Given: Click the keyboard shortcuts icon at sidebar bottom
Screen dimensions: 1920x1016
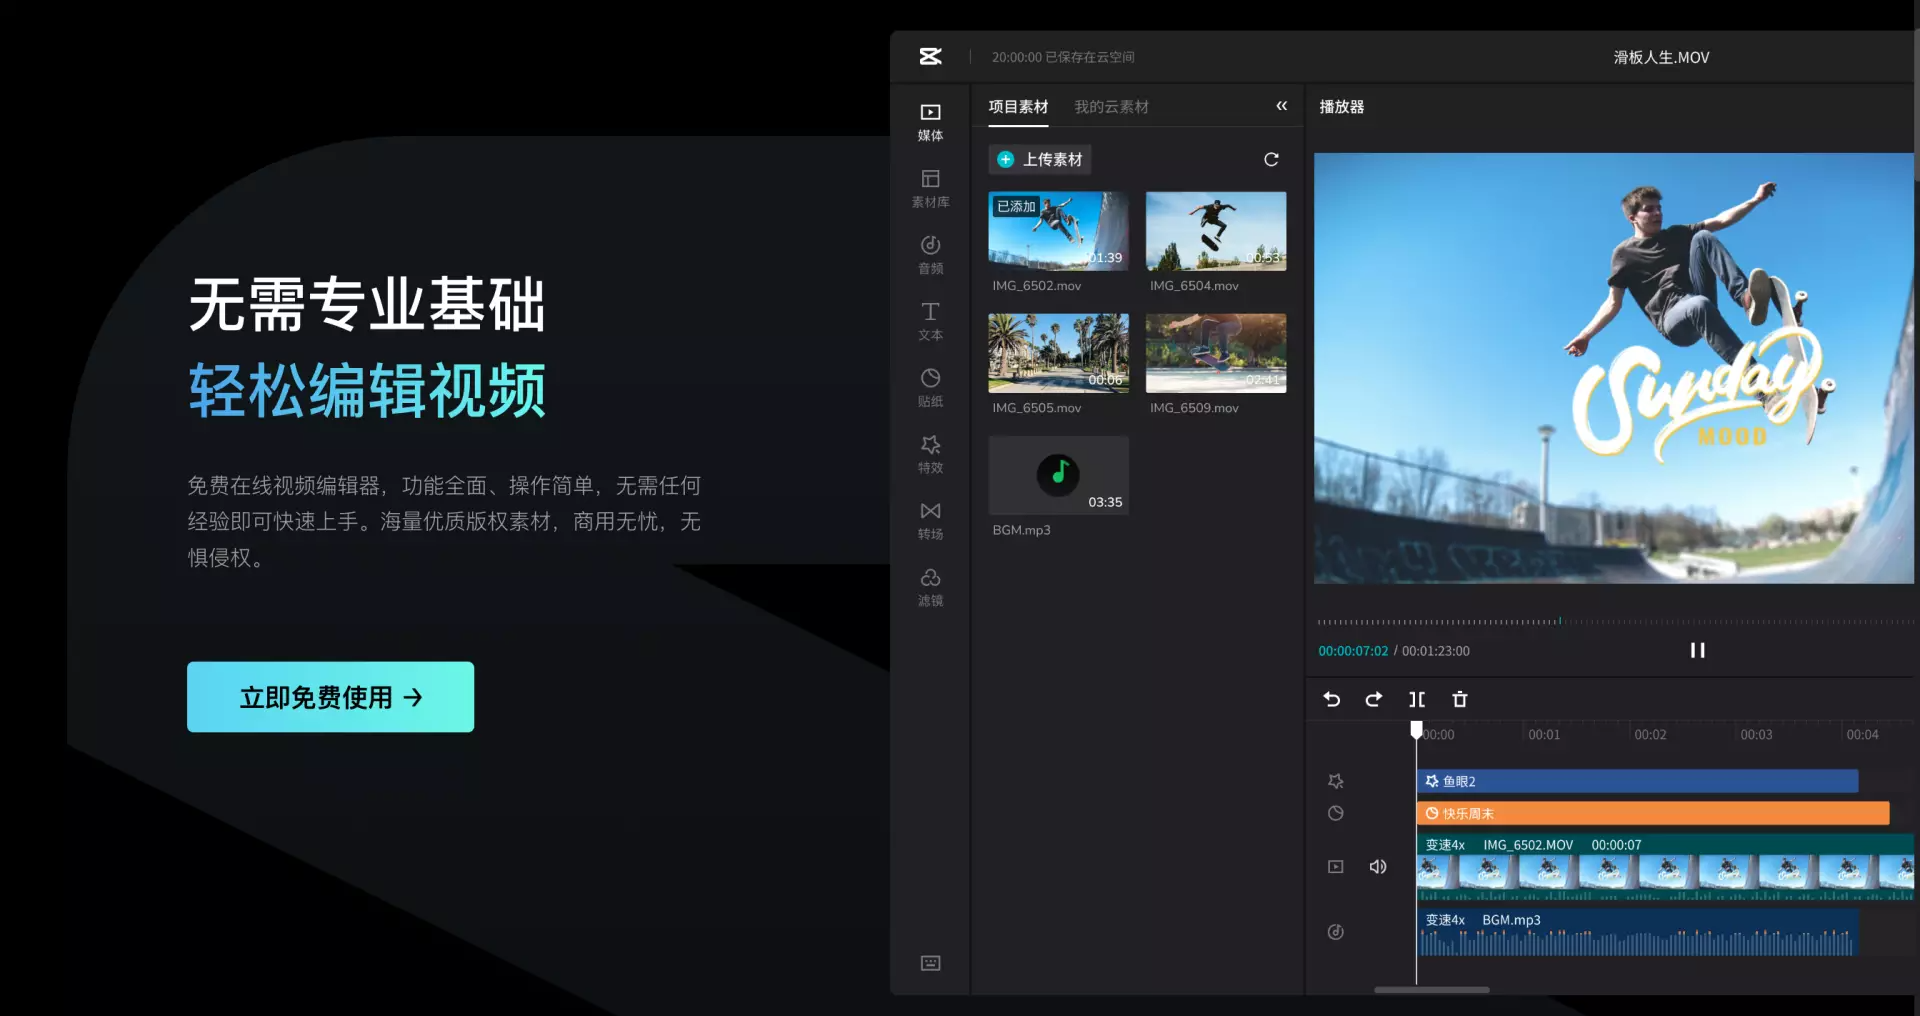Looking at the screenshot, I should pyautogui.click(x=930, y=963).
